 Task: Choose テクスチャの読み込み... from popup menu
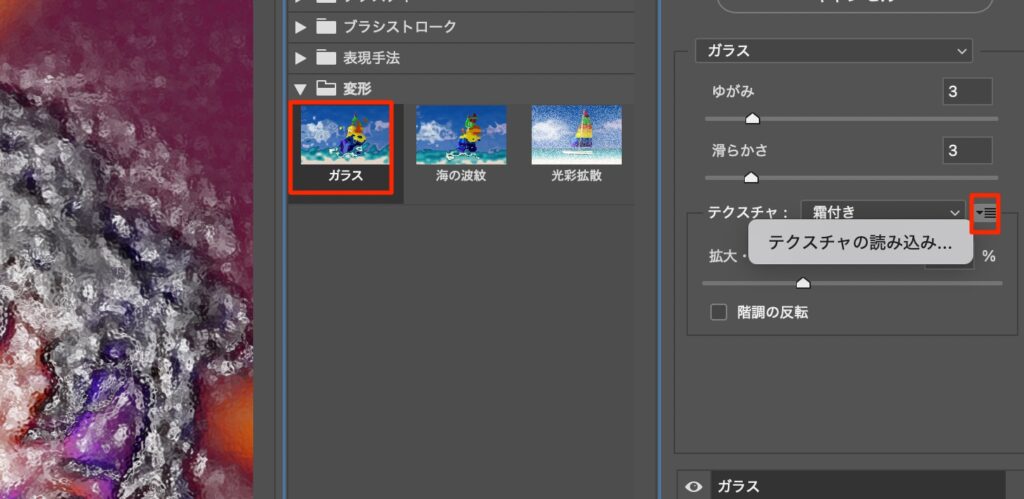[x=859, y=243]
